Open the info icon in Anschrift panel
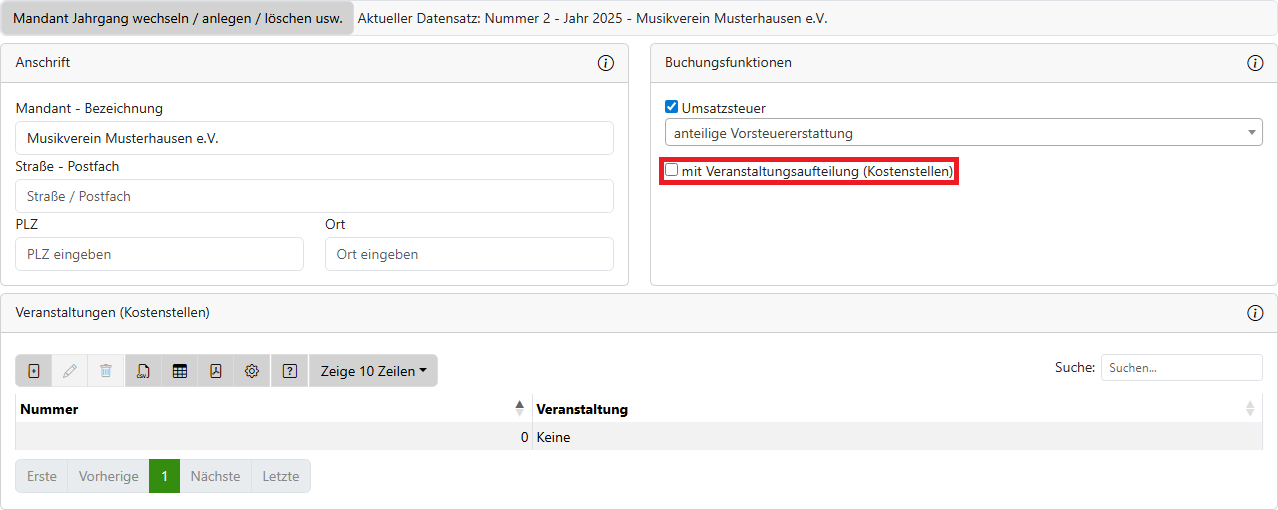The width and height of the screenshot is (1278, 510). (605, 63)
